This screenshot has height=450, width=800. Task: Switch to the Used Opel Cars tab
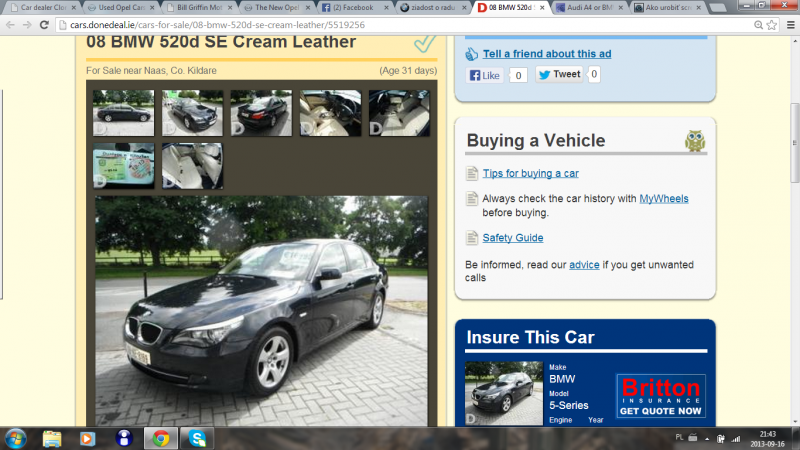point(121,7)
